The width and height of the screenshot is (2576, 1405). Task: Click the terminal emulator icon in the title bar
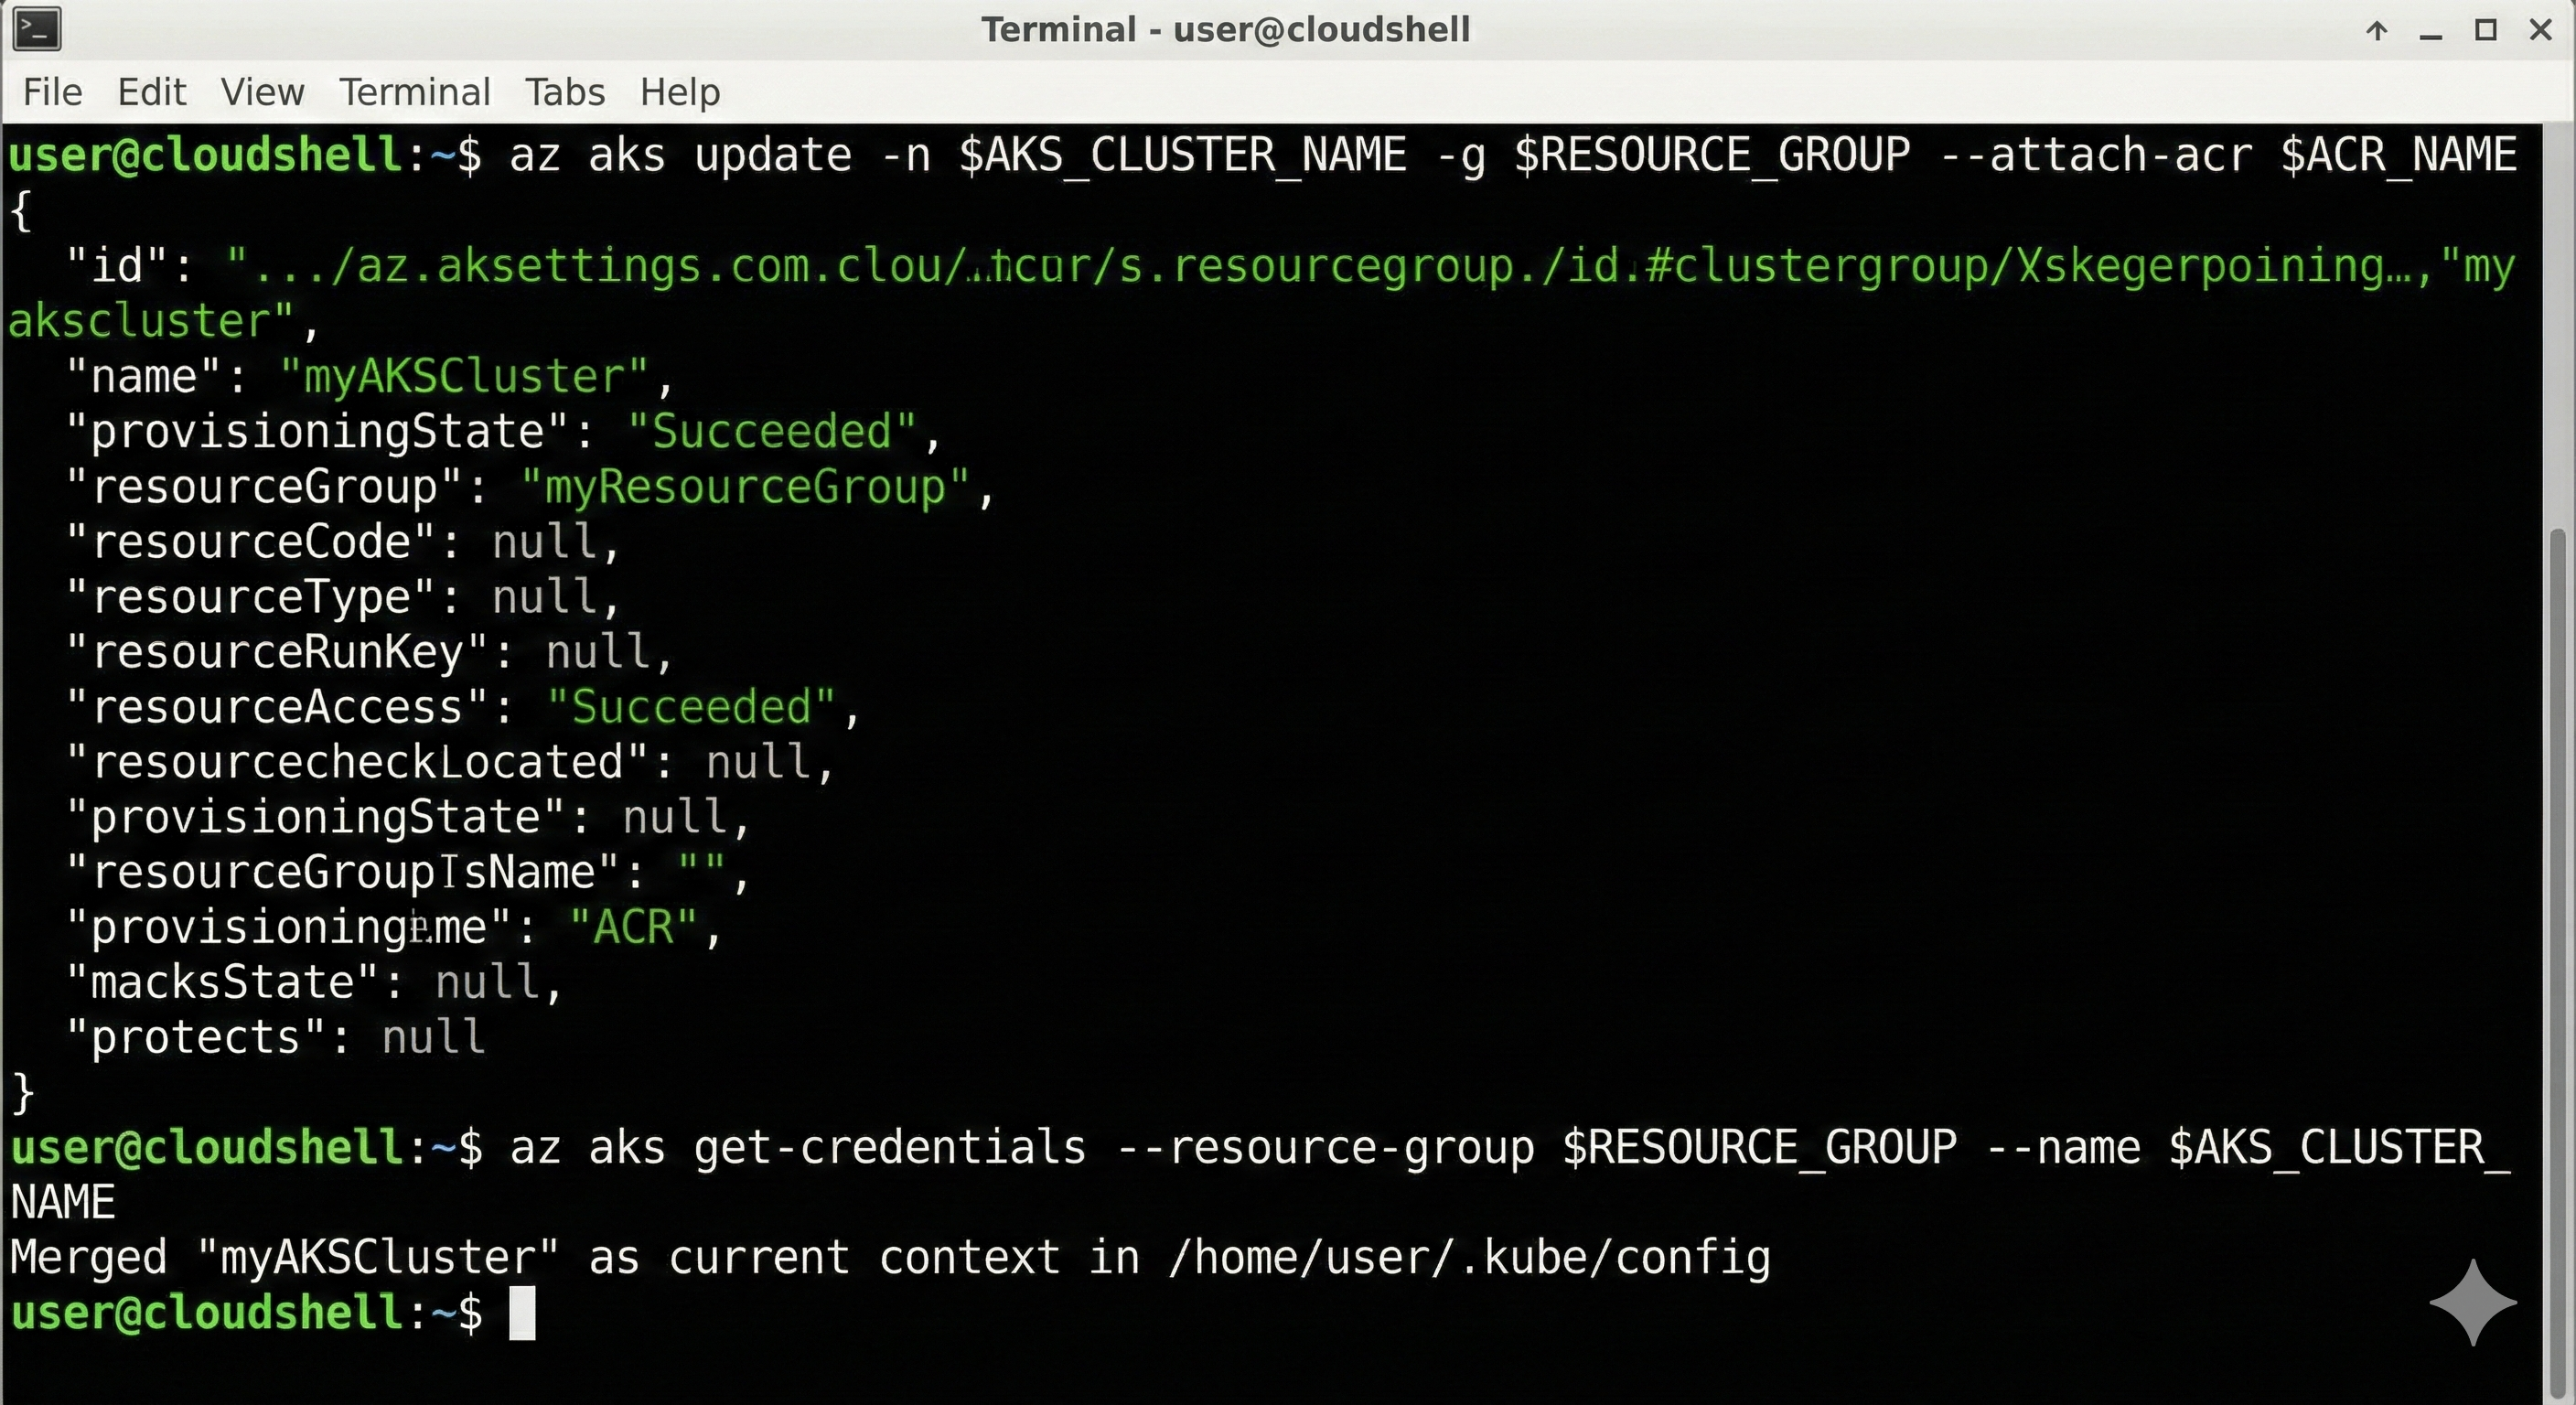(x=36, y=29)
